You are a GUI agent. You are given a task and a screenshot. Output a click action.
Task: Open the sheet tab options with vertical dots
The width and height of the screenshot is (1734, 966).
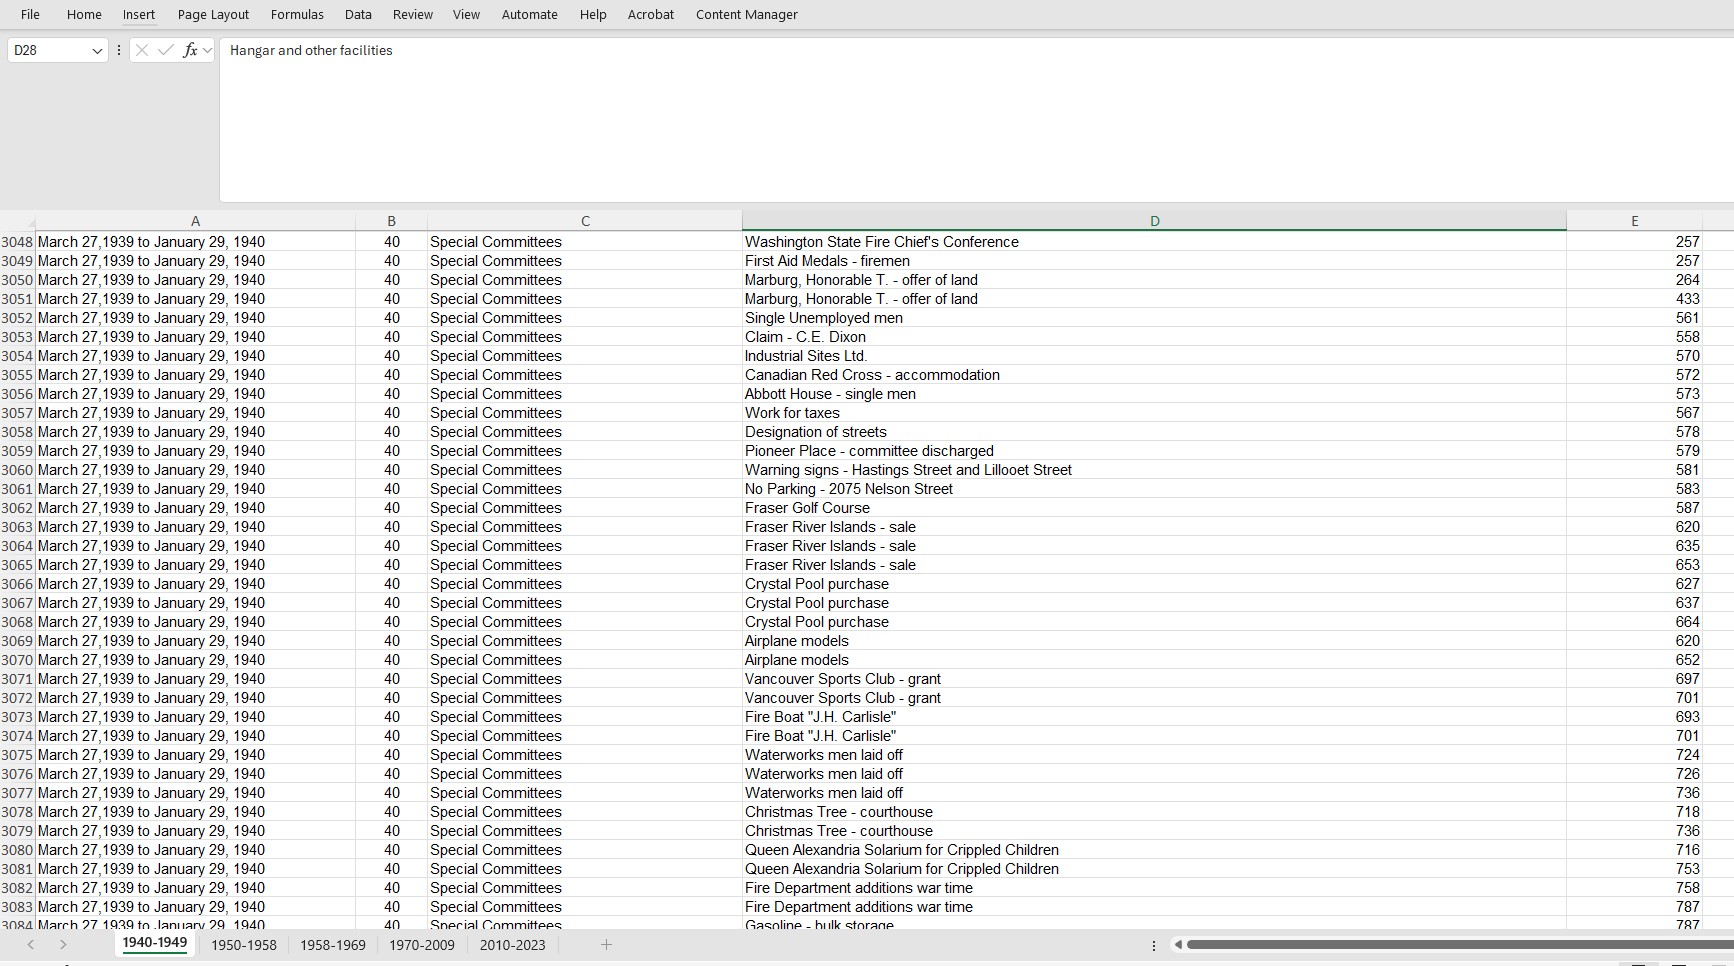tap(1153, 945)
